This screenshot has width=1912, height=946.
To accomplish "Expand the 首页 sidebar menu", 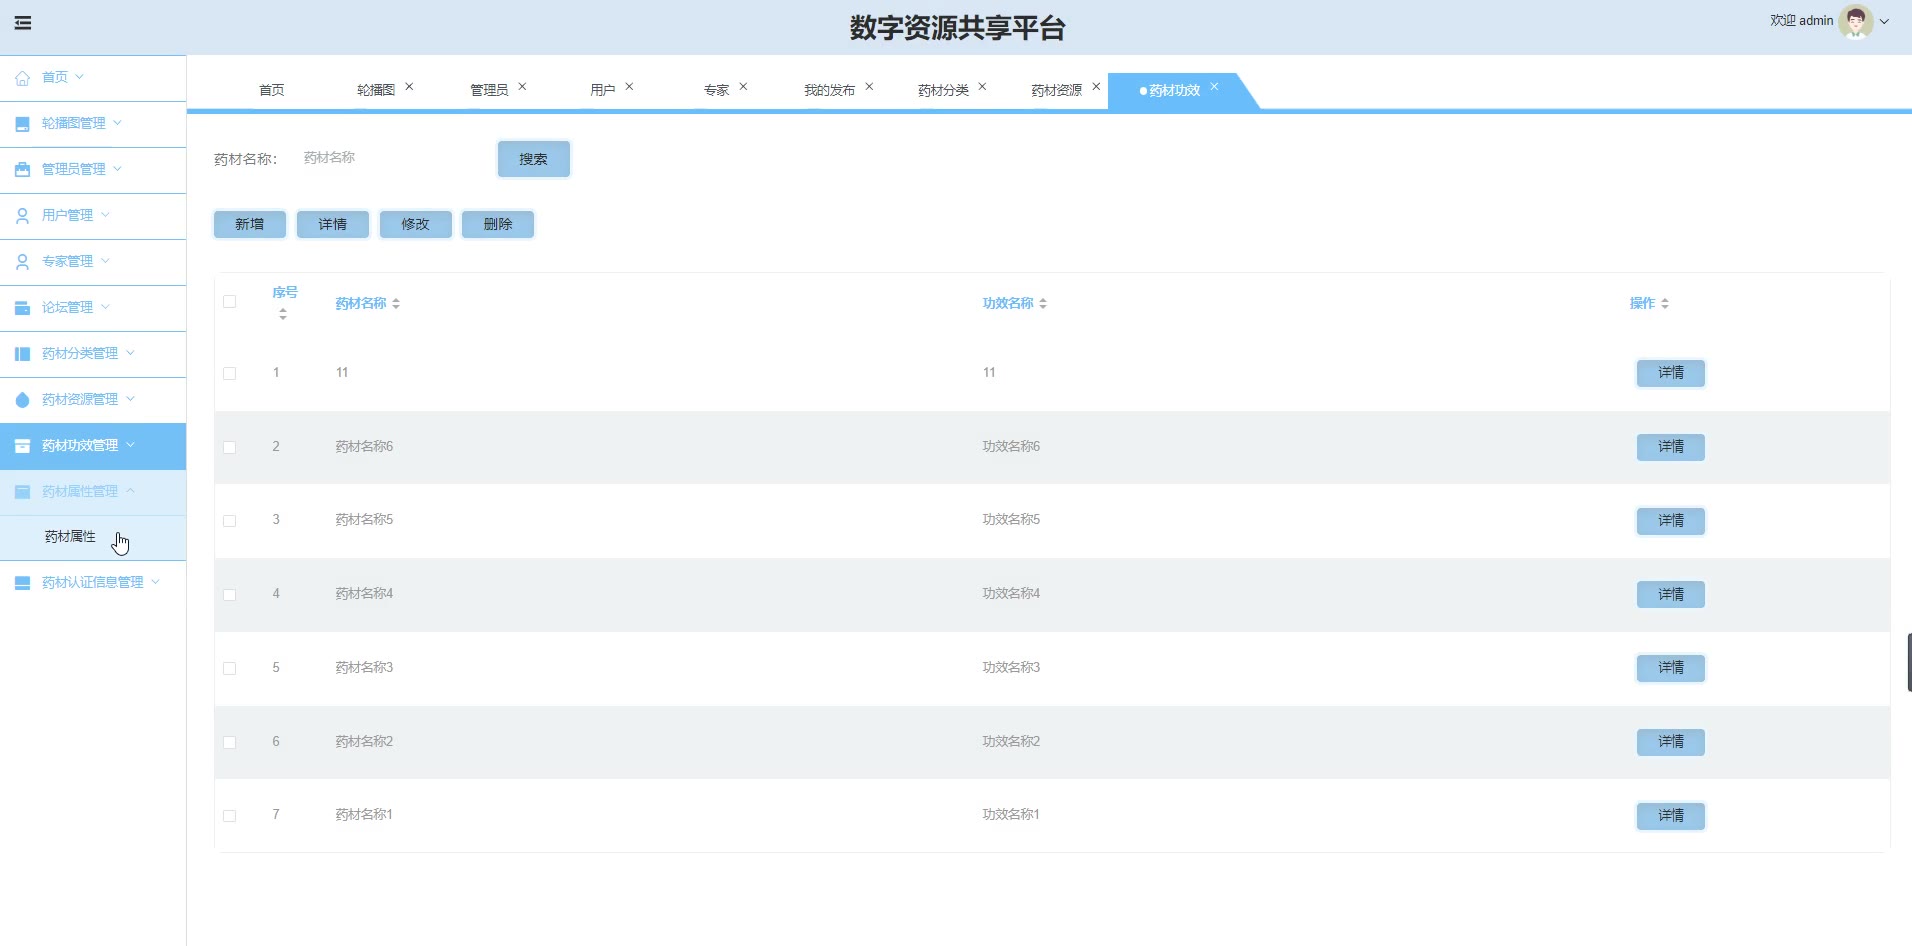I will coord(79,77).
